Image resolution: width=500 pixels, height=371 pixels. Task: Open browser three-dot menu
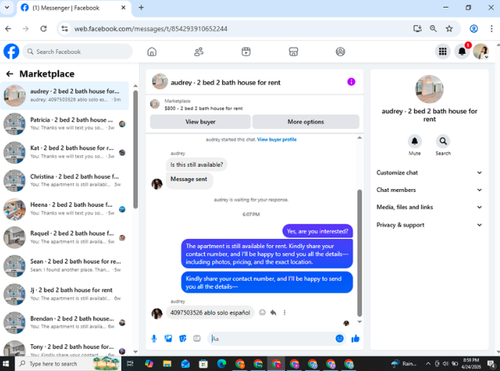click(491, 29)
